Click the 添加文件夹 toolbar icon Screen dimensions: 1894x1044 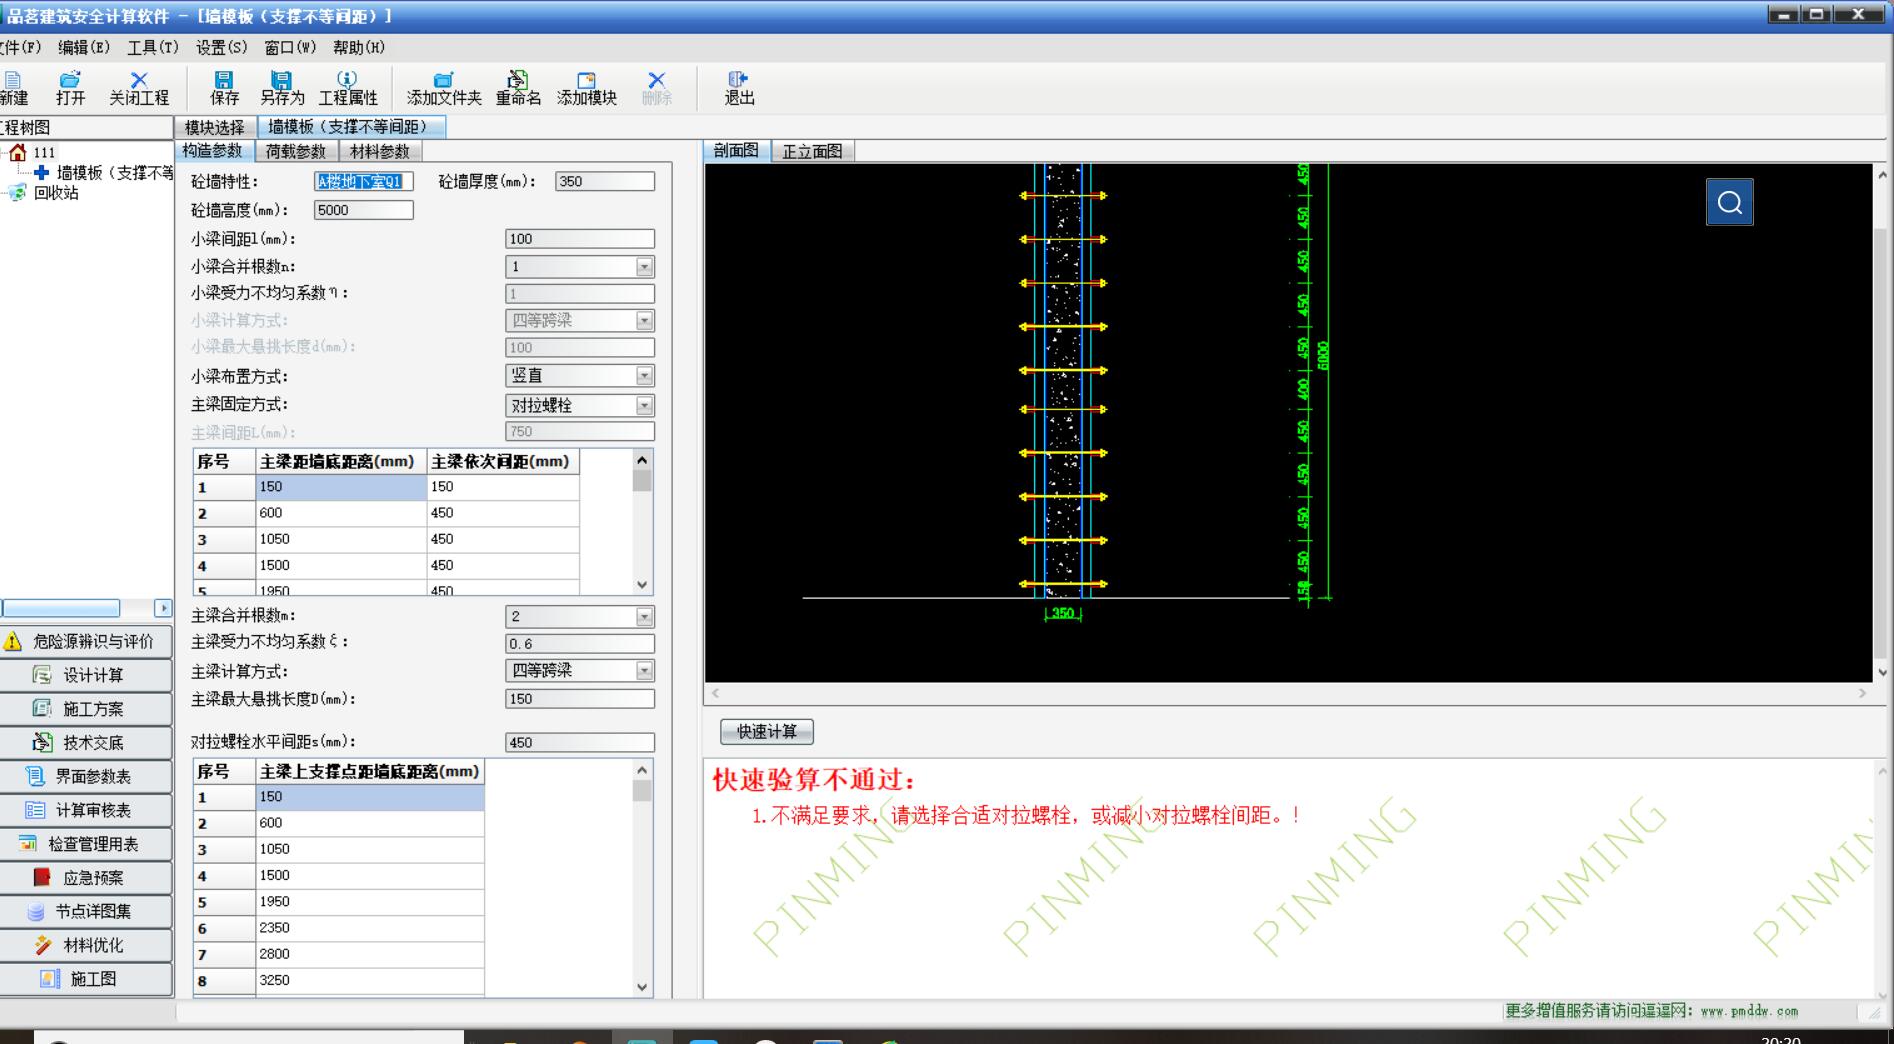(x=444, y=88)
